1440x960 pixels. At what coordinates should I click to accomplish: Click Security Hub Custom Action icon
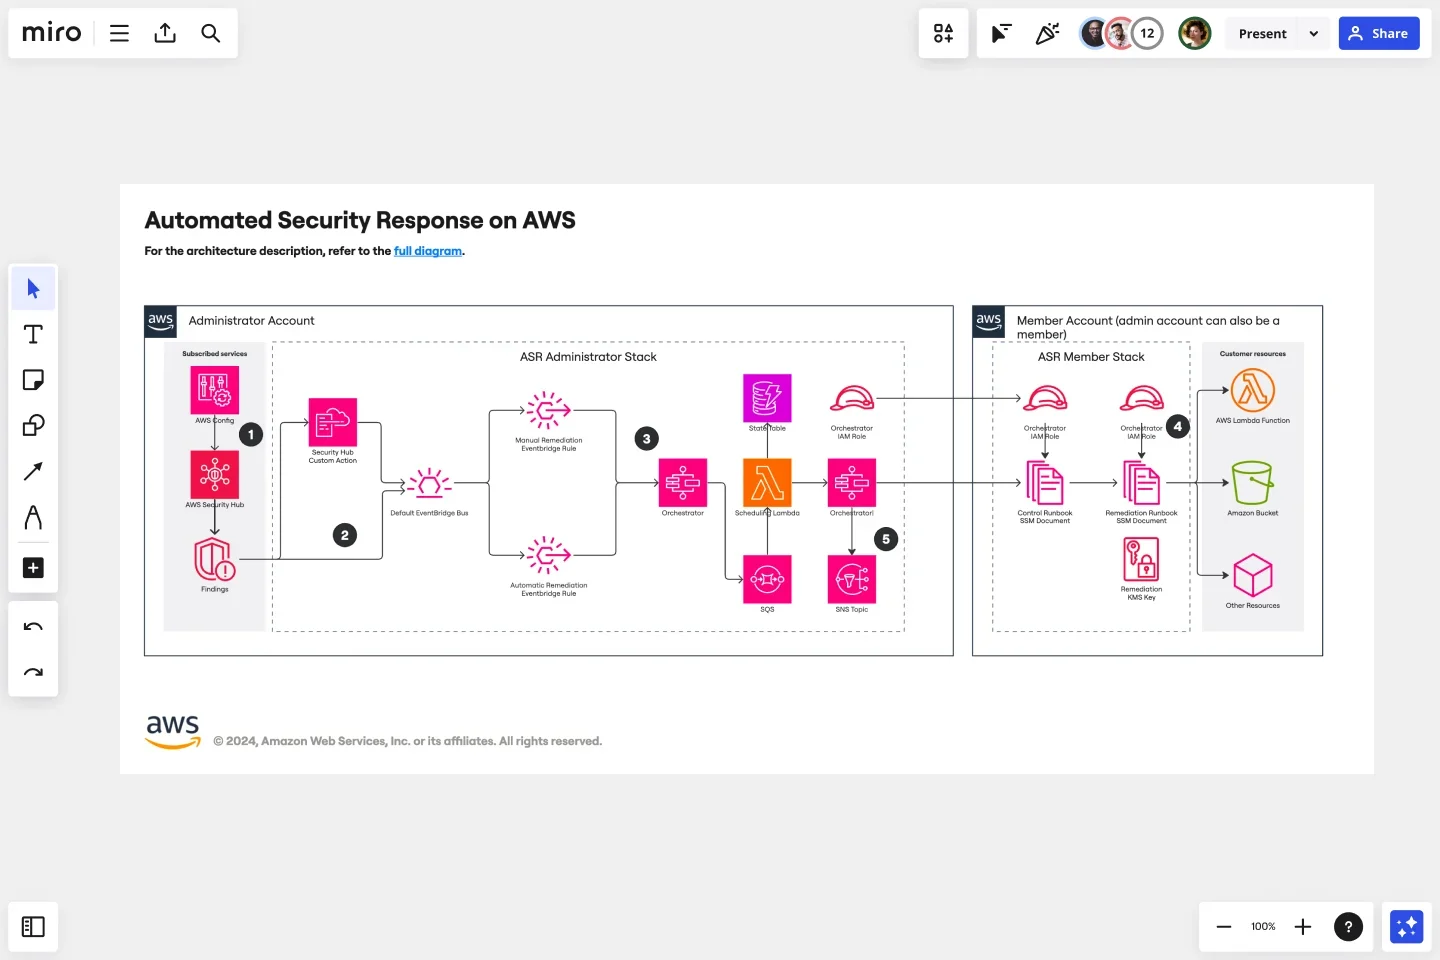(333, 422)
